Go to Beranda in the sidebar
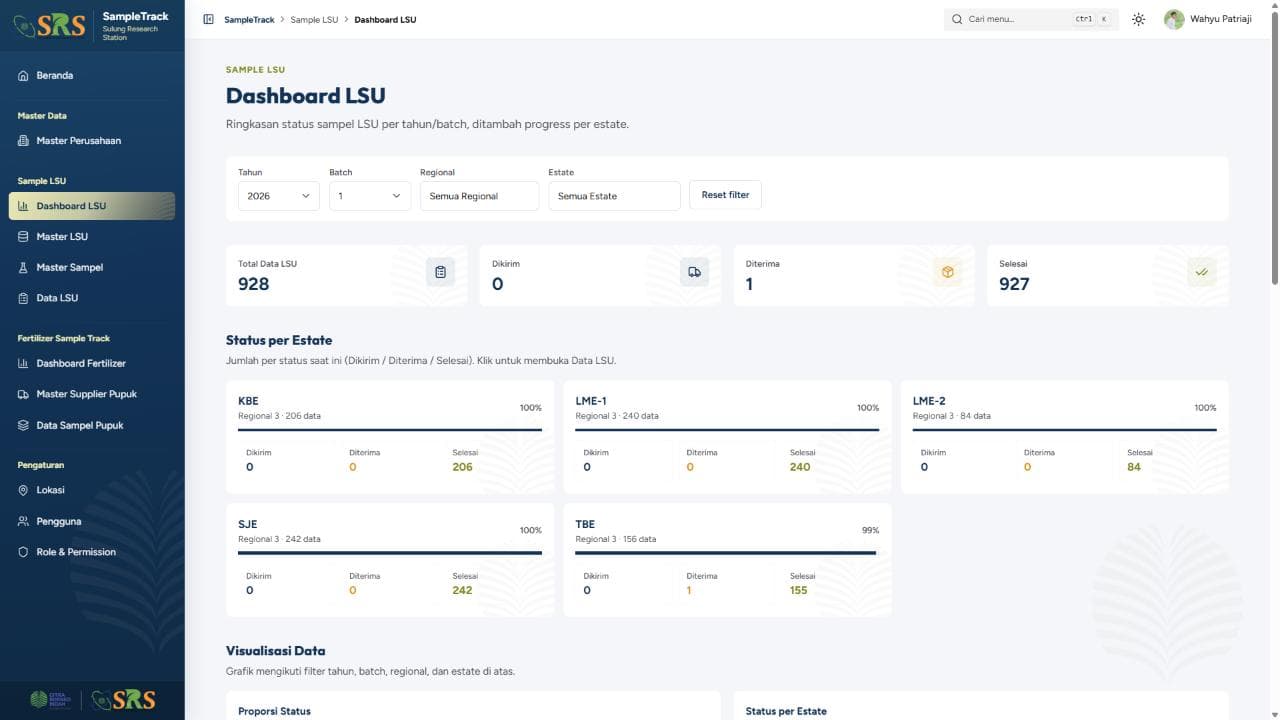Viewport: 1280px width, 720px height. coord(92,75)
